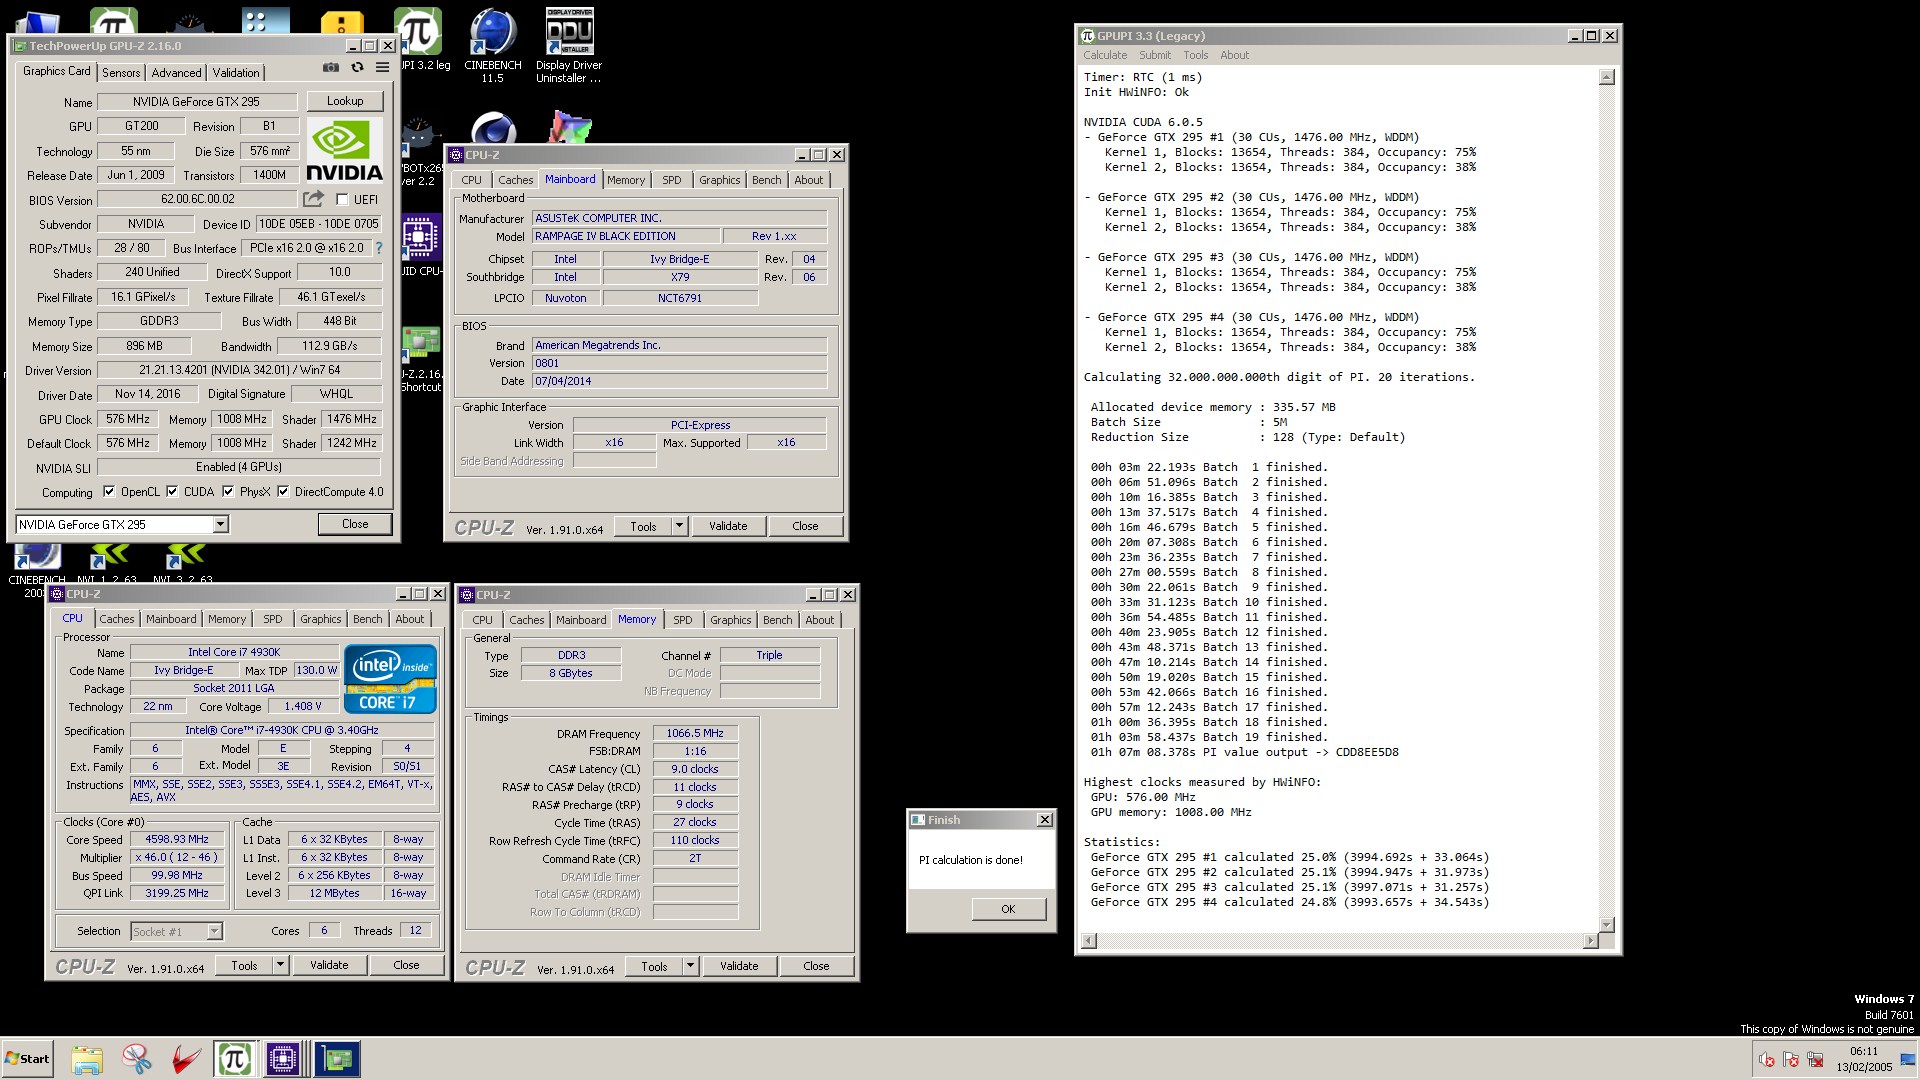1920x1080 pixels.
Task: Open the GPU-Z hamburger menu icon
Action: click(x=382, y=68)
